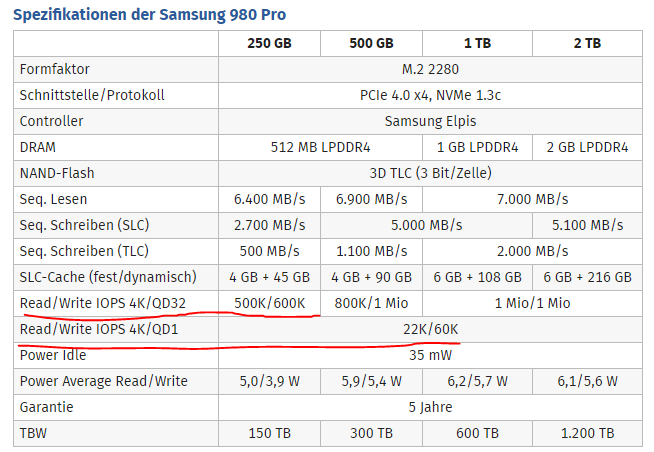Select the 22K/60K QD1 IOPS cell
This screenshot has width=654, height=452.
(x=430, y=329)
